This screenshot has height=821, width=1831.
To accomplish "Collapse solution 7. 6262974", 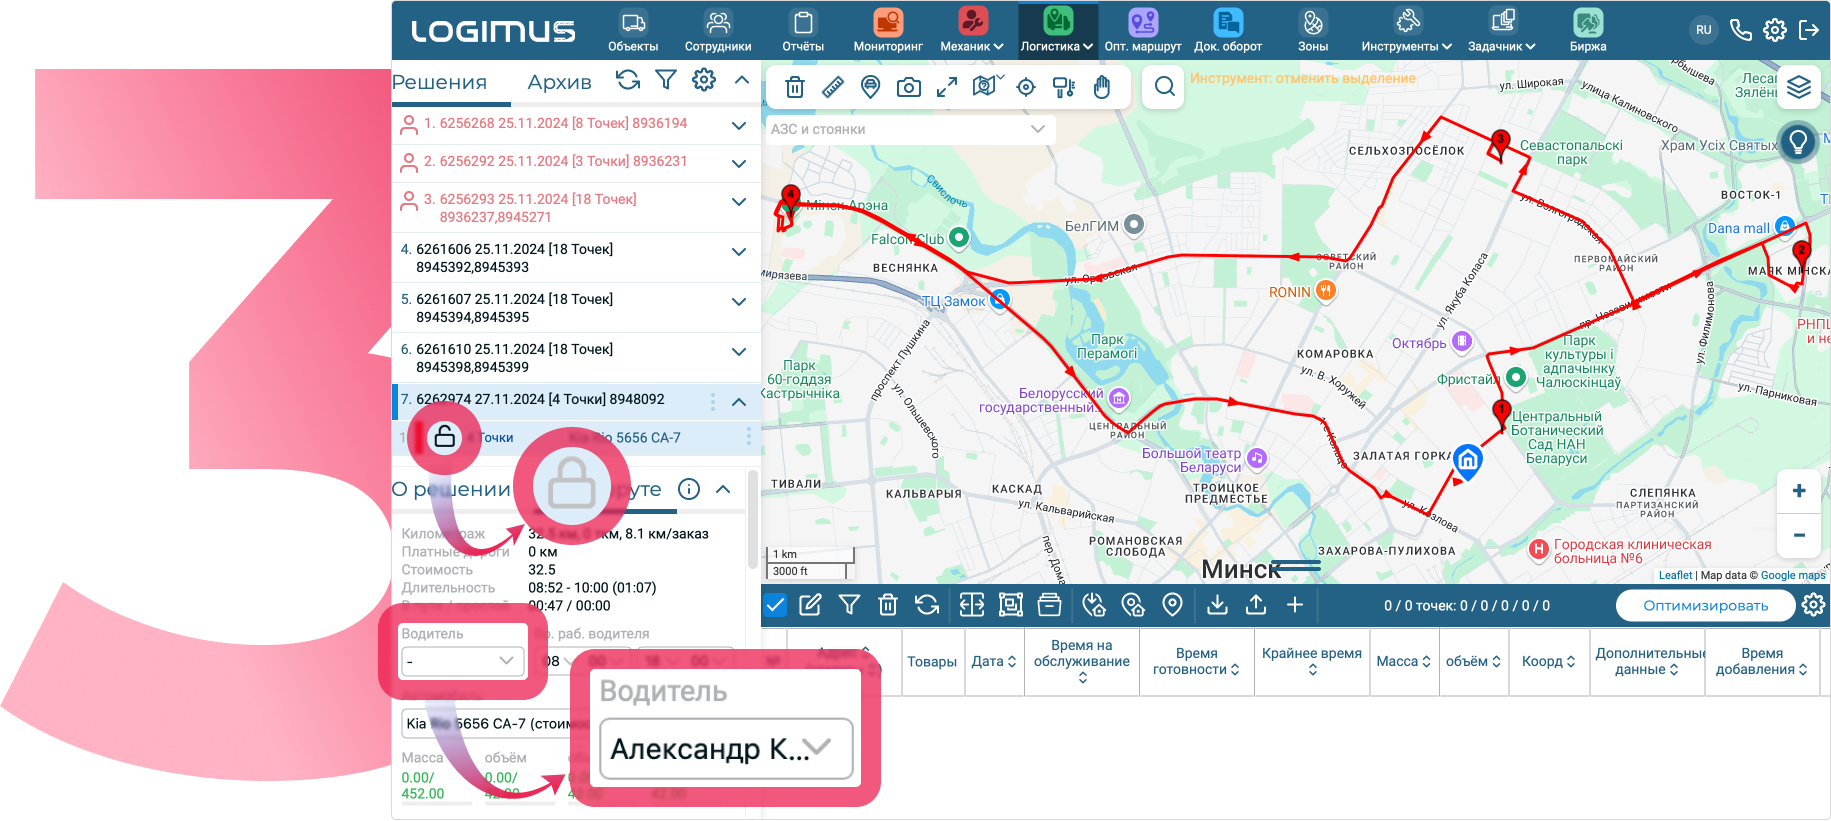I will (739, 401).
